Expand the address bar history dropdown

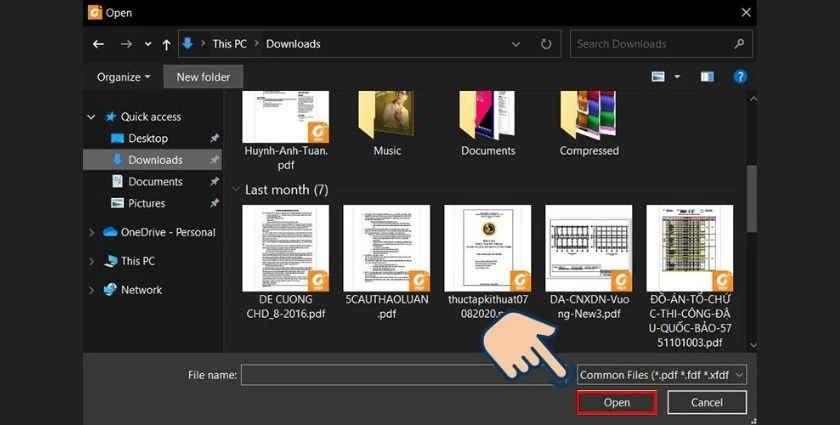(x=515, y=44)
